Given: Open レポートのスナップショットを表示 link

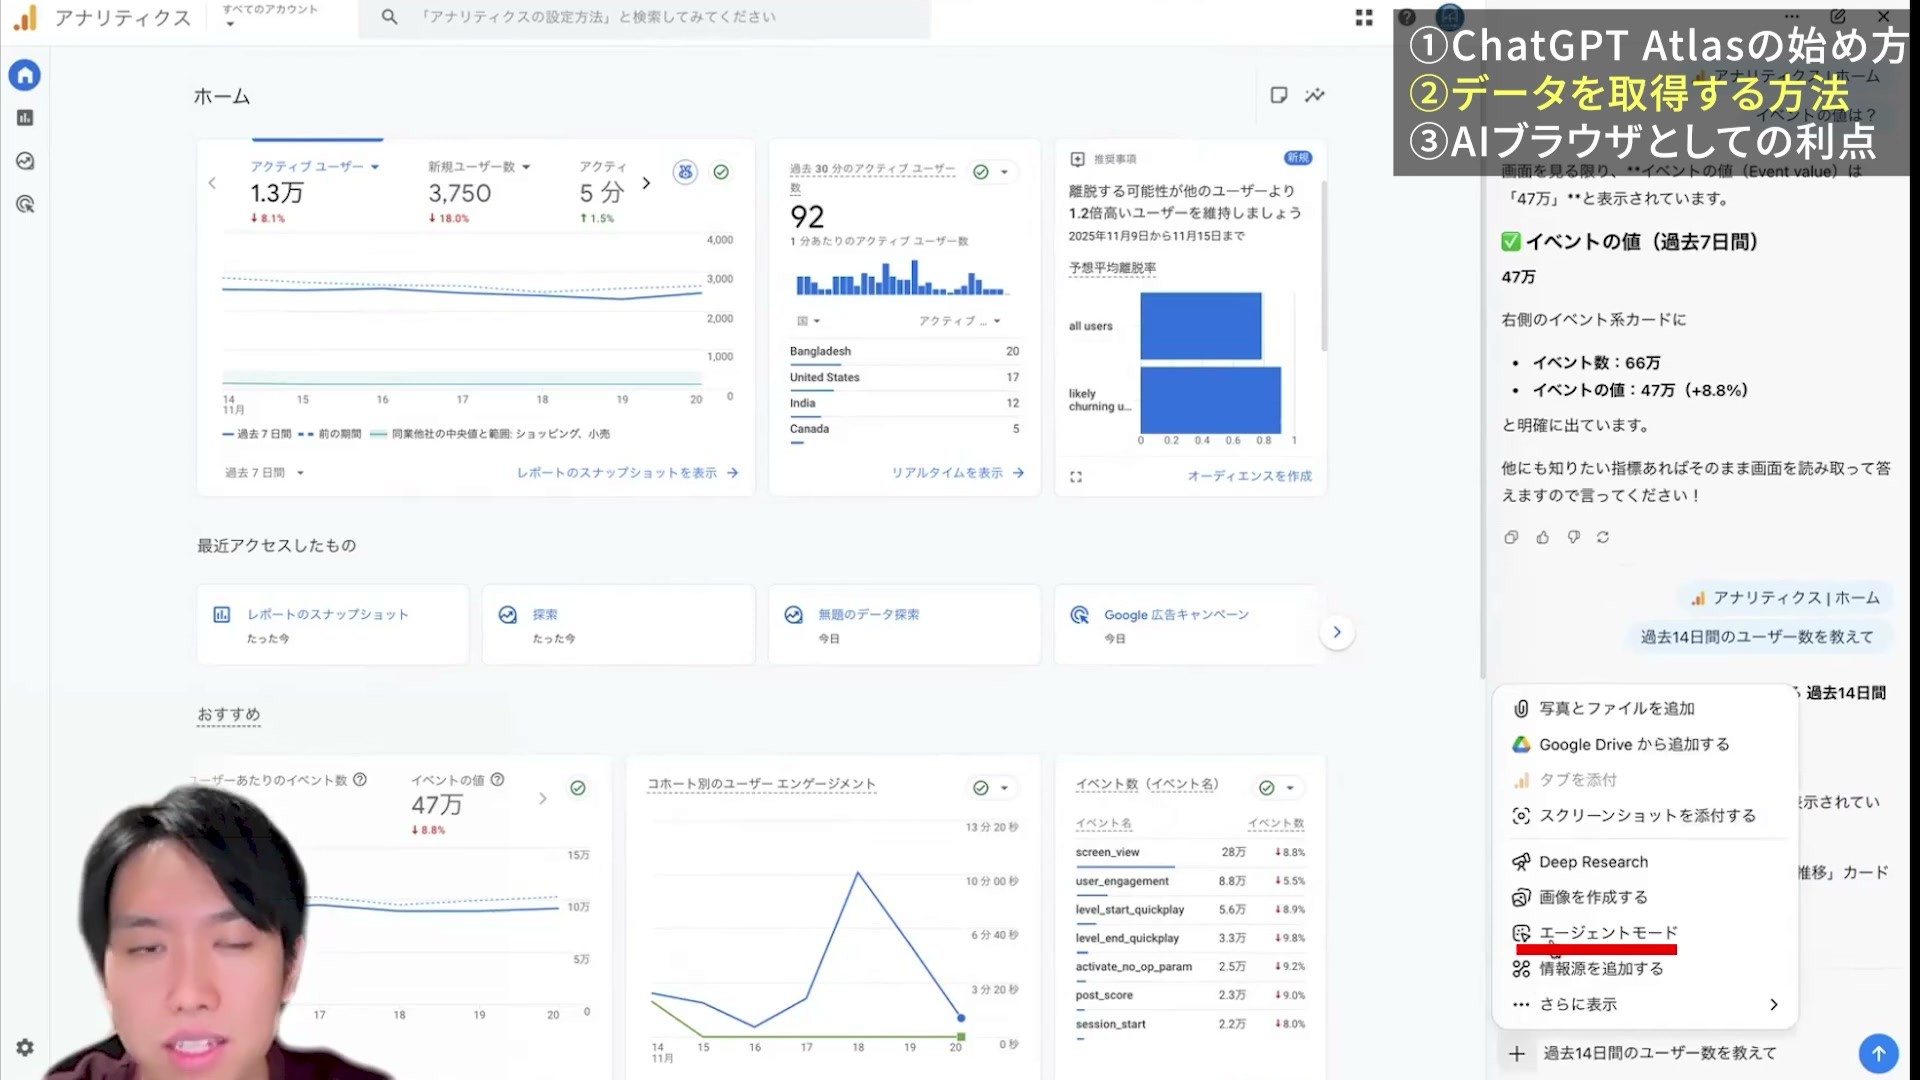Looking at the screenshot, I should [x=627, y=473].
